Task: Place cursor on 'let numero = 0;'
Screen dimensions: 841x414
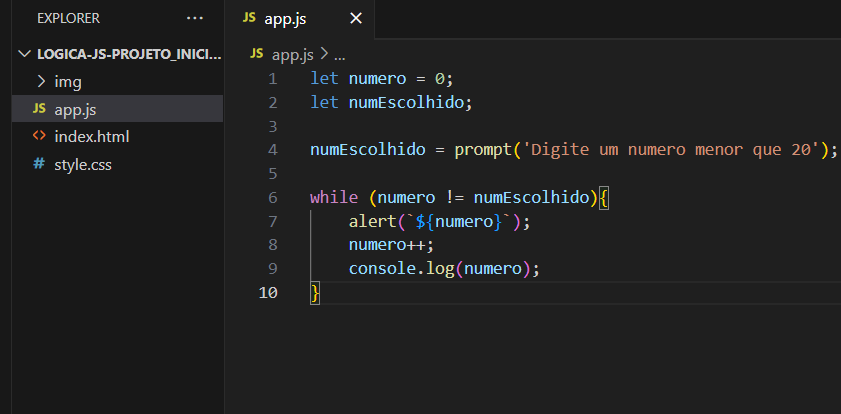Action: pyautogui.click(x=382, y=79)
